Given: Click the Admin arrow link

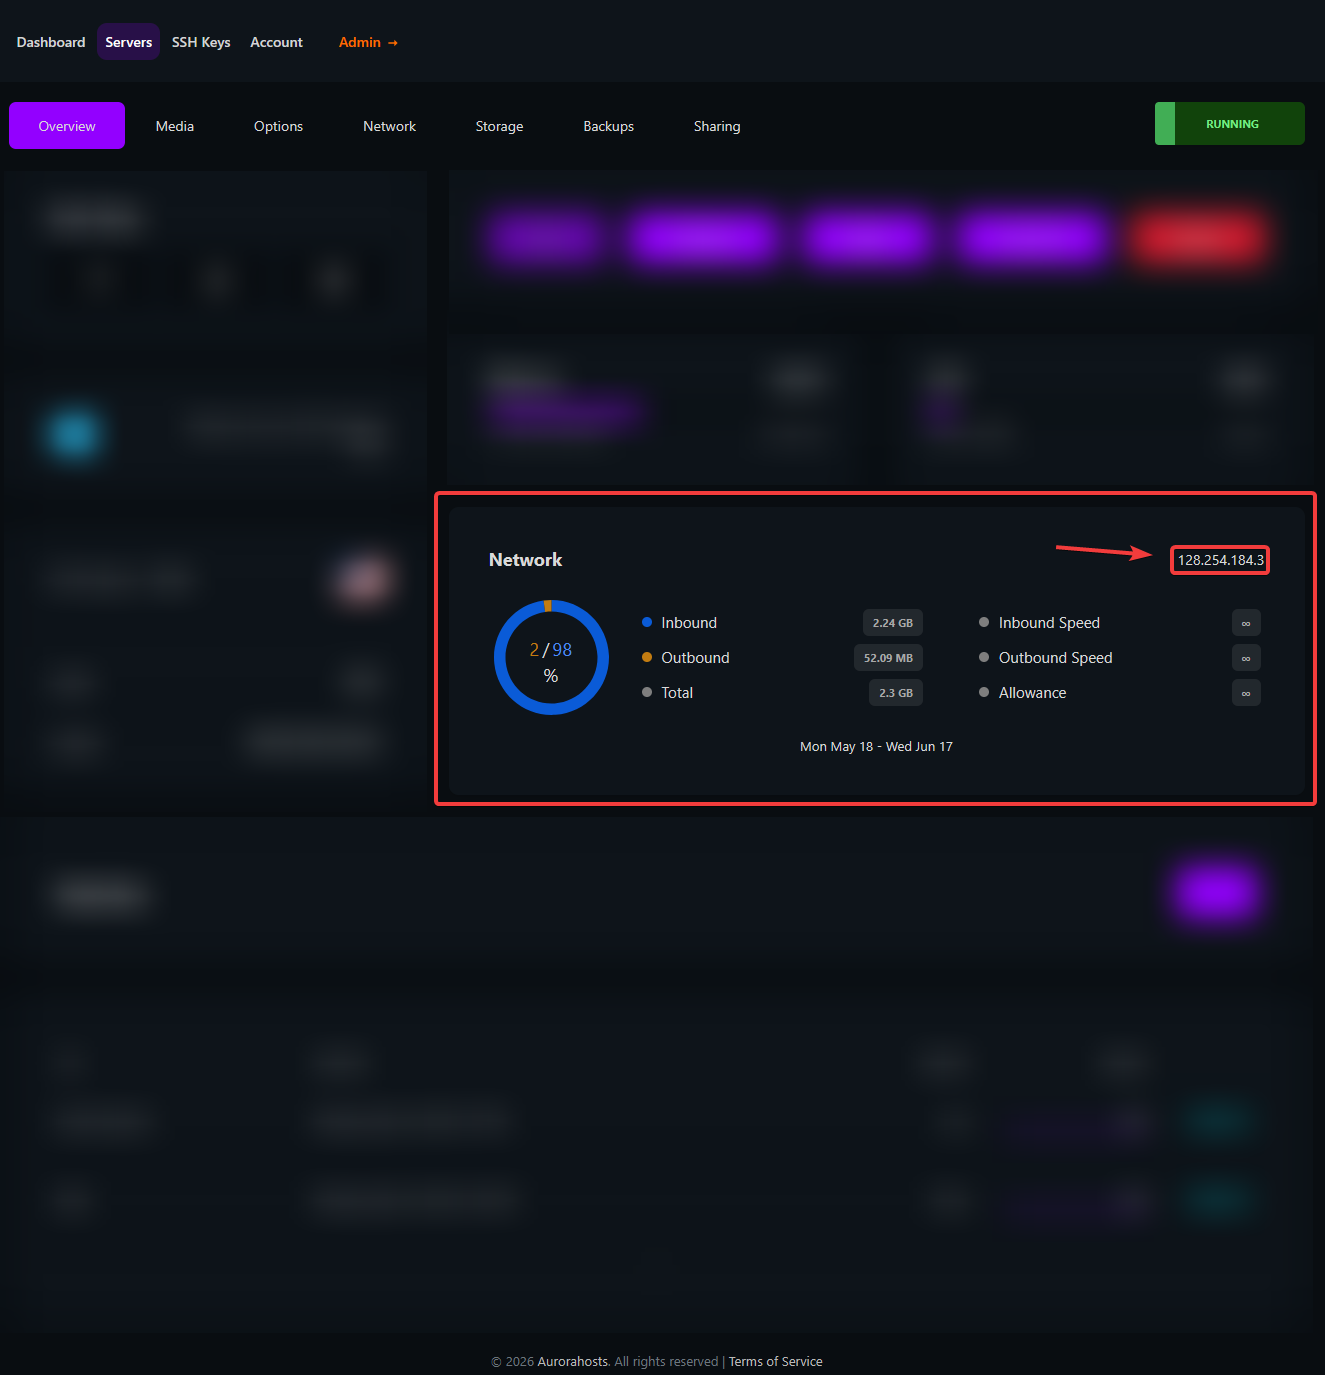Looking at the screenshot, I should tap(368, 42).
